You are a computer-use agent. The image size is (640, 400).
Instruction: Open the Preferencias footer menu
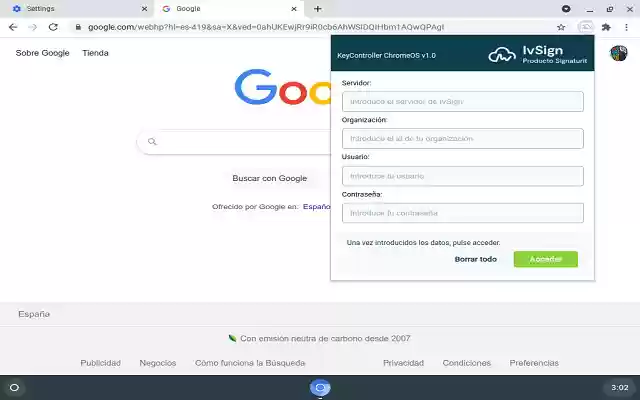tap(534, 363)
